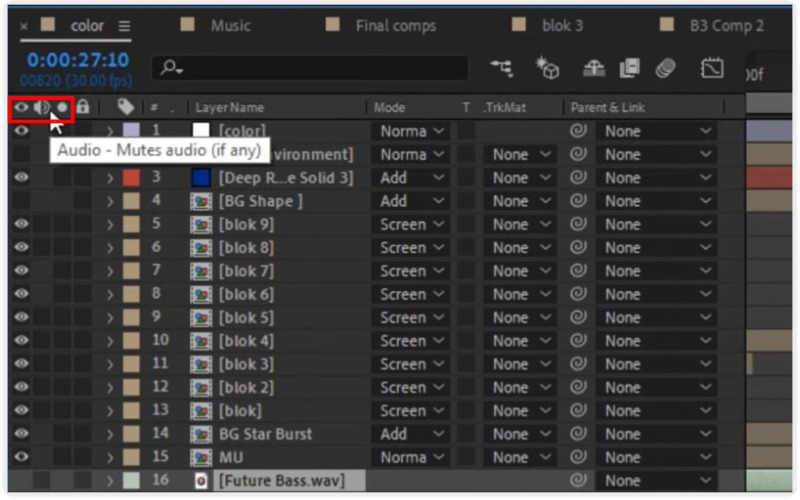This screenshot has width=800, height=500.
Task: Click the TrkMat column header
Action: coord(504,108)
